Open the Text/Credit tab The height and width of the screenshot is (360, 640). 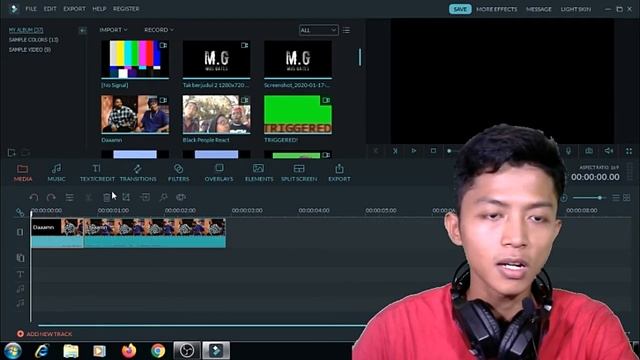[97, 173]
